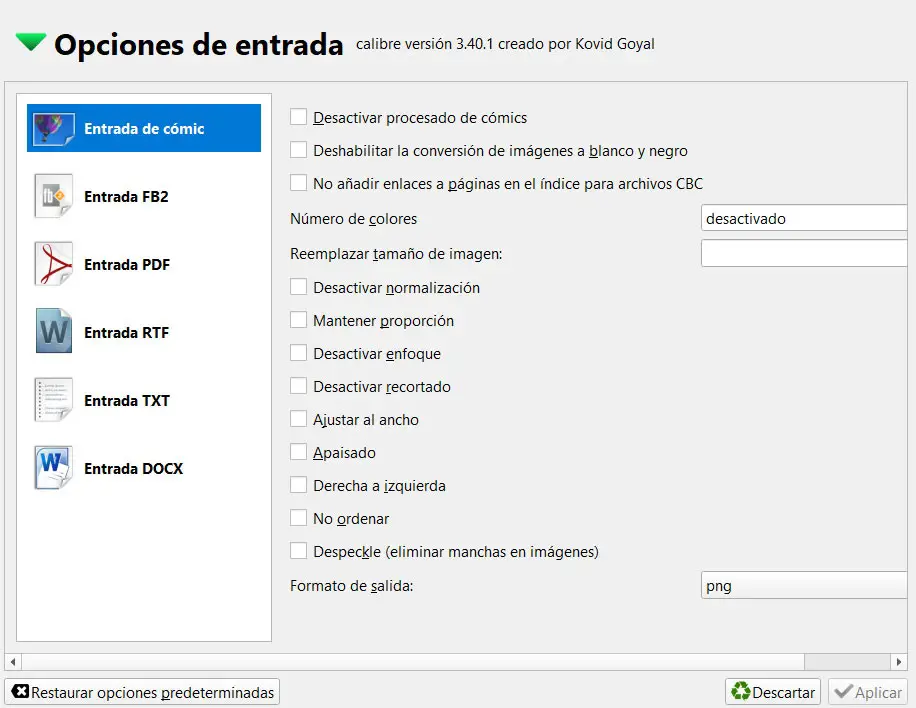Select the Entrada TXT label
The height and width of the screenshot is (708, 916).
127,400
